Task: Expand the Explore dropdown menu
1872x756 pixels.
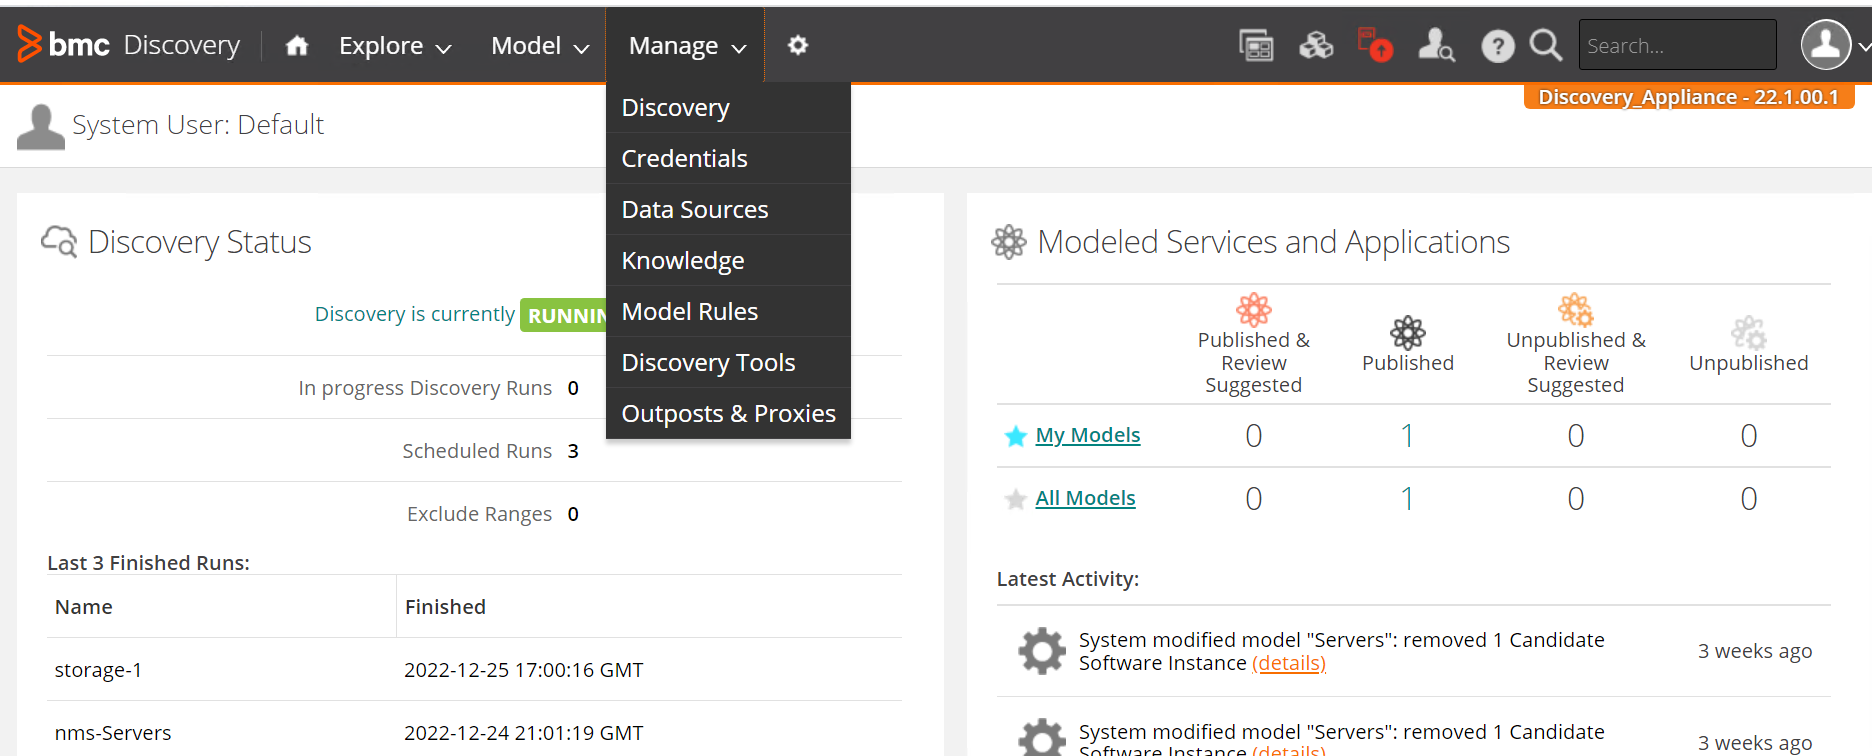Action: 395,46
